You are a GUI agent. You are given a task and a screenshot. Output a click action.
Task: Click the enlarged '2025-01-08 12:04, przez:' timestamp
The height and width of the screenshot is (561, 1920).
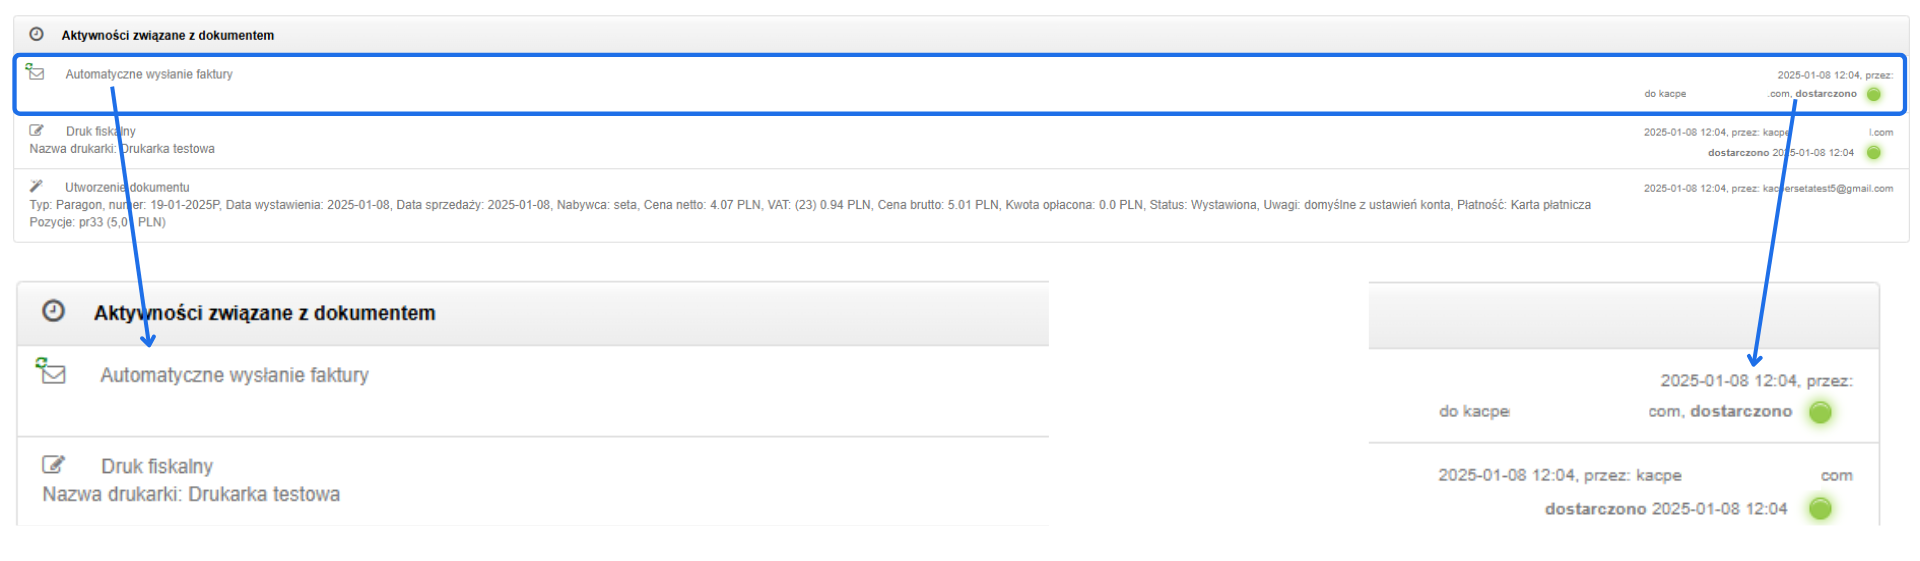pos(1756,381)
